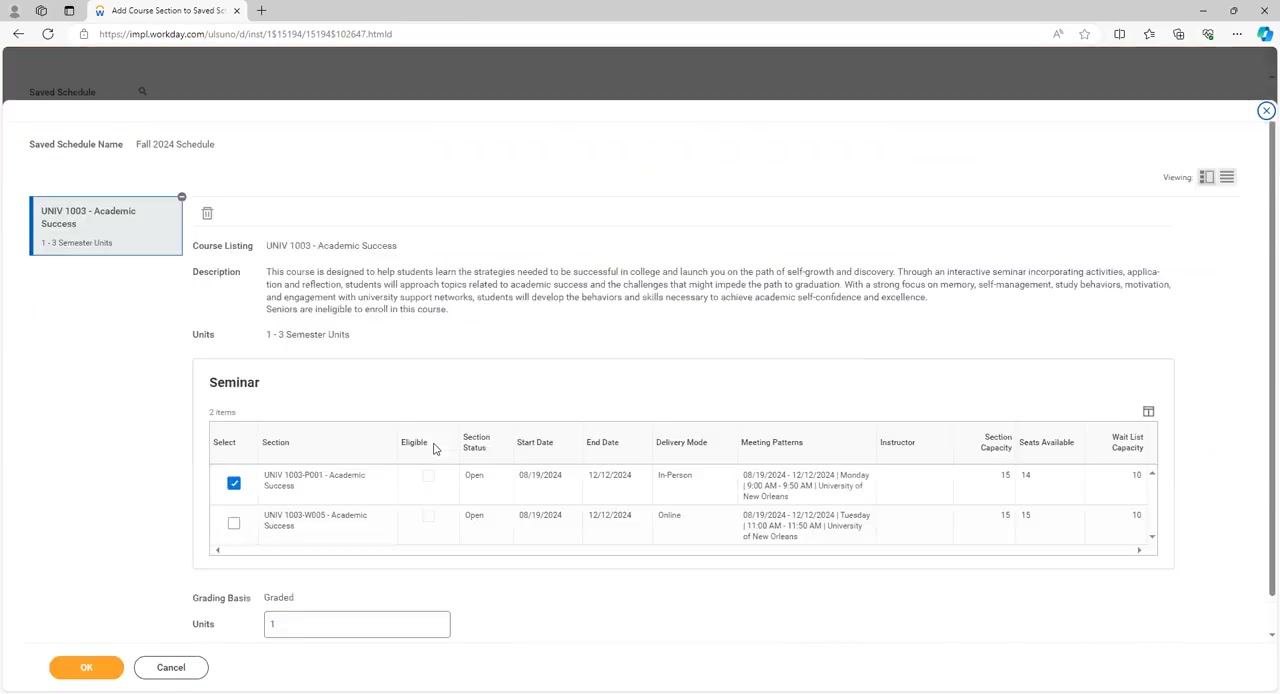Cancel adding the course section
Image resolution: width=1280 pixels, height=694 pixels.
tap(171, 667)
